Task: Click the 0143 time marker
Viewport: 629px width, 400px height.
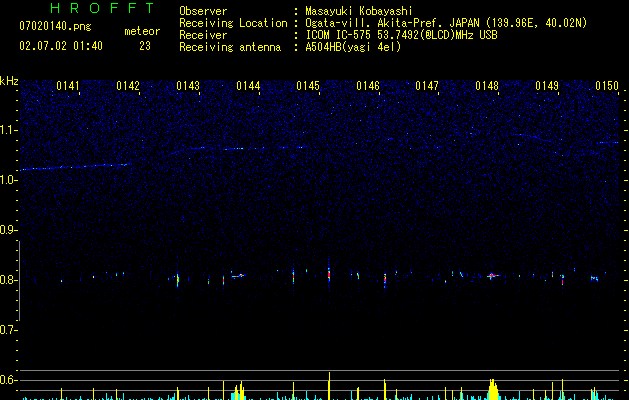Action: [188, 86]
